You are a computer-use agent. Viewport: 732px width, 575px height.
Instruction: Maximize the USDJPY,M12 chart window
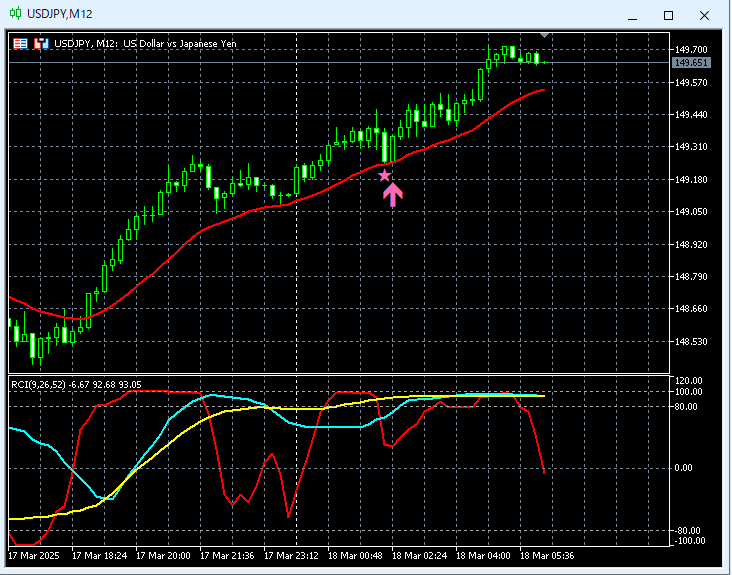point(669,16)
